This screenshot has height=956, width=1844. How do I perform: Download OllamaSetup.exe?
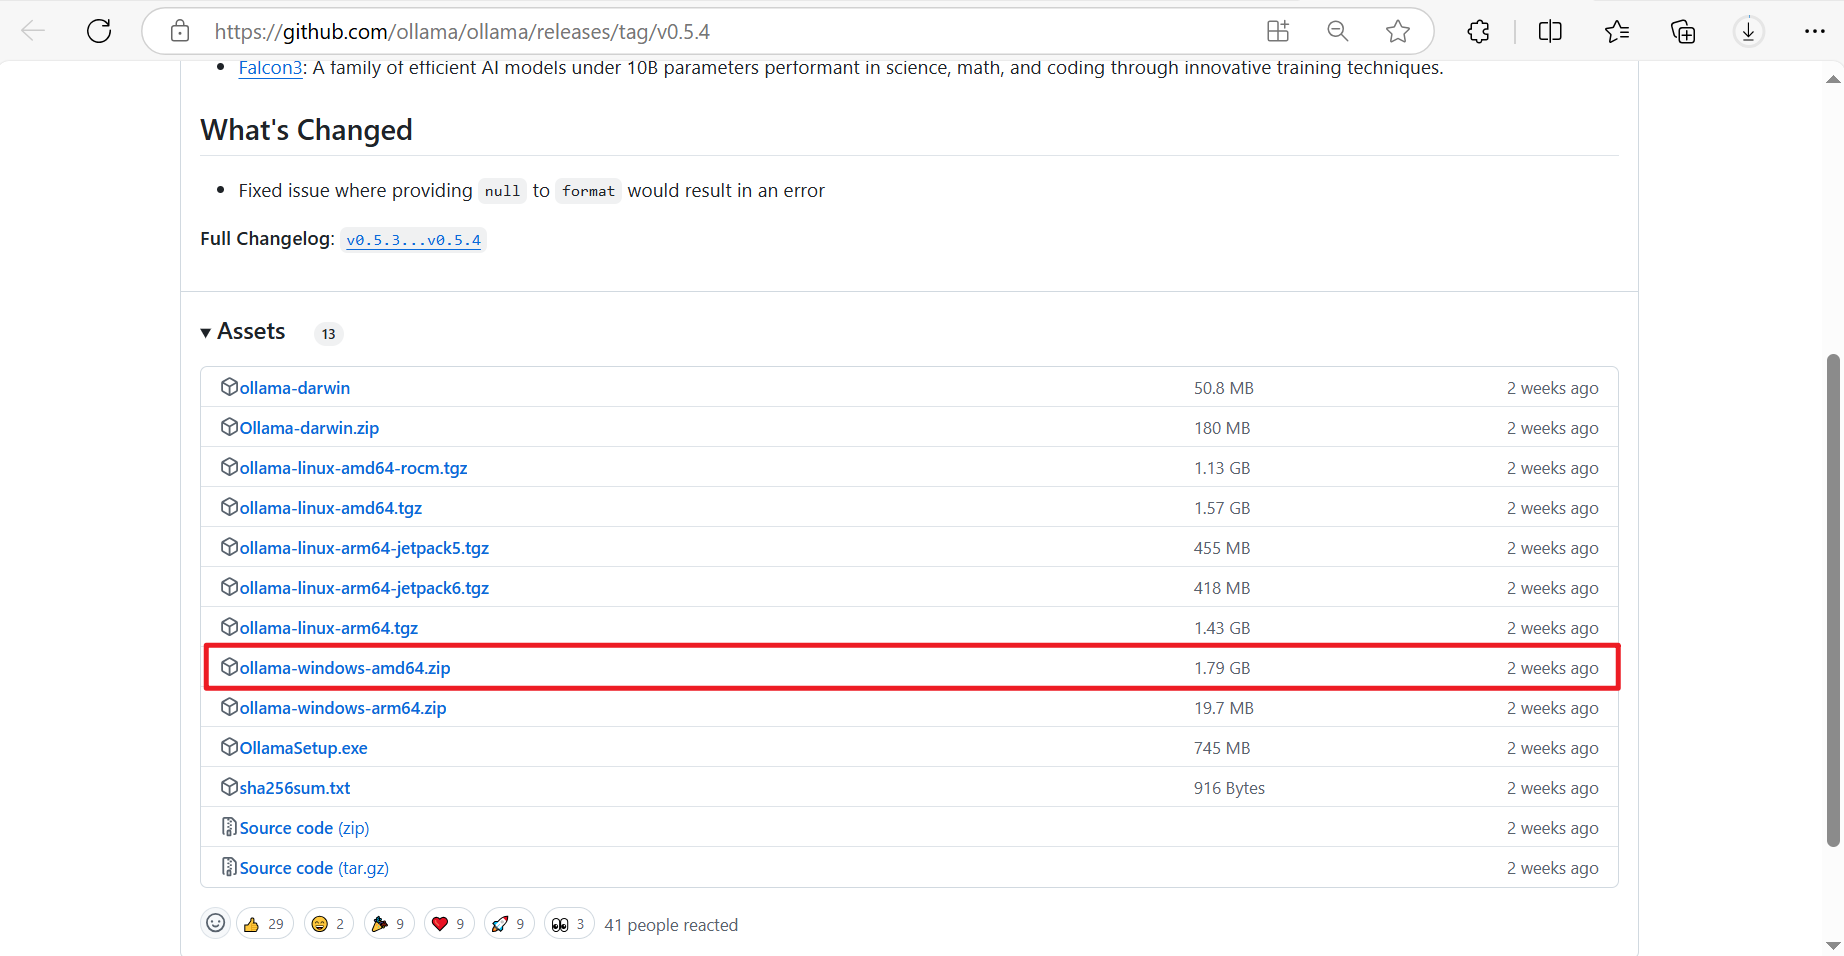tap(303, 748)
